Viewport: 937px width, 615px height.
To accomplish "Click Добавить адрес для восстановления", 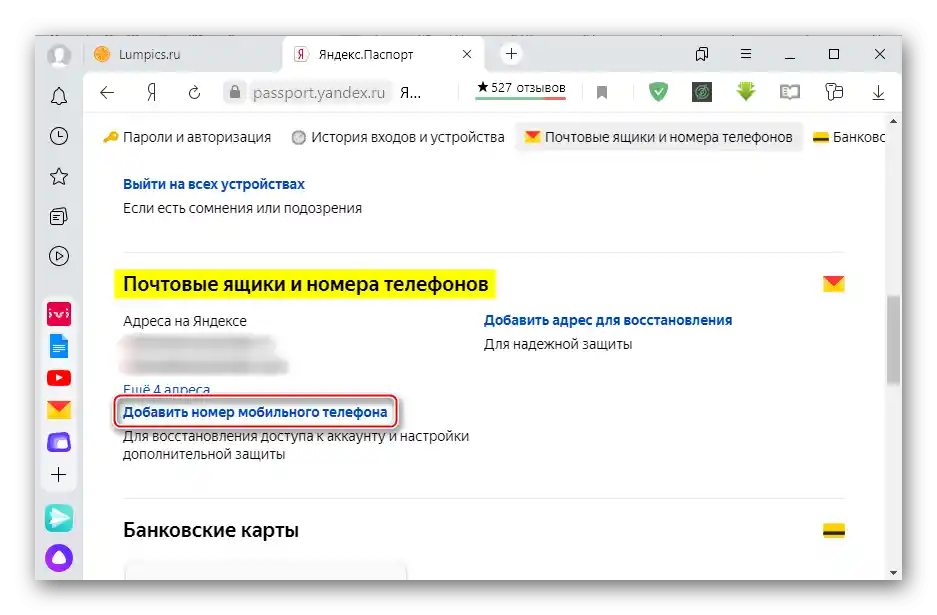I will 608,320.
